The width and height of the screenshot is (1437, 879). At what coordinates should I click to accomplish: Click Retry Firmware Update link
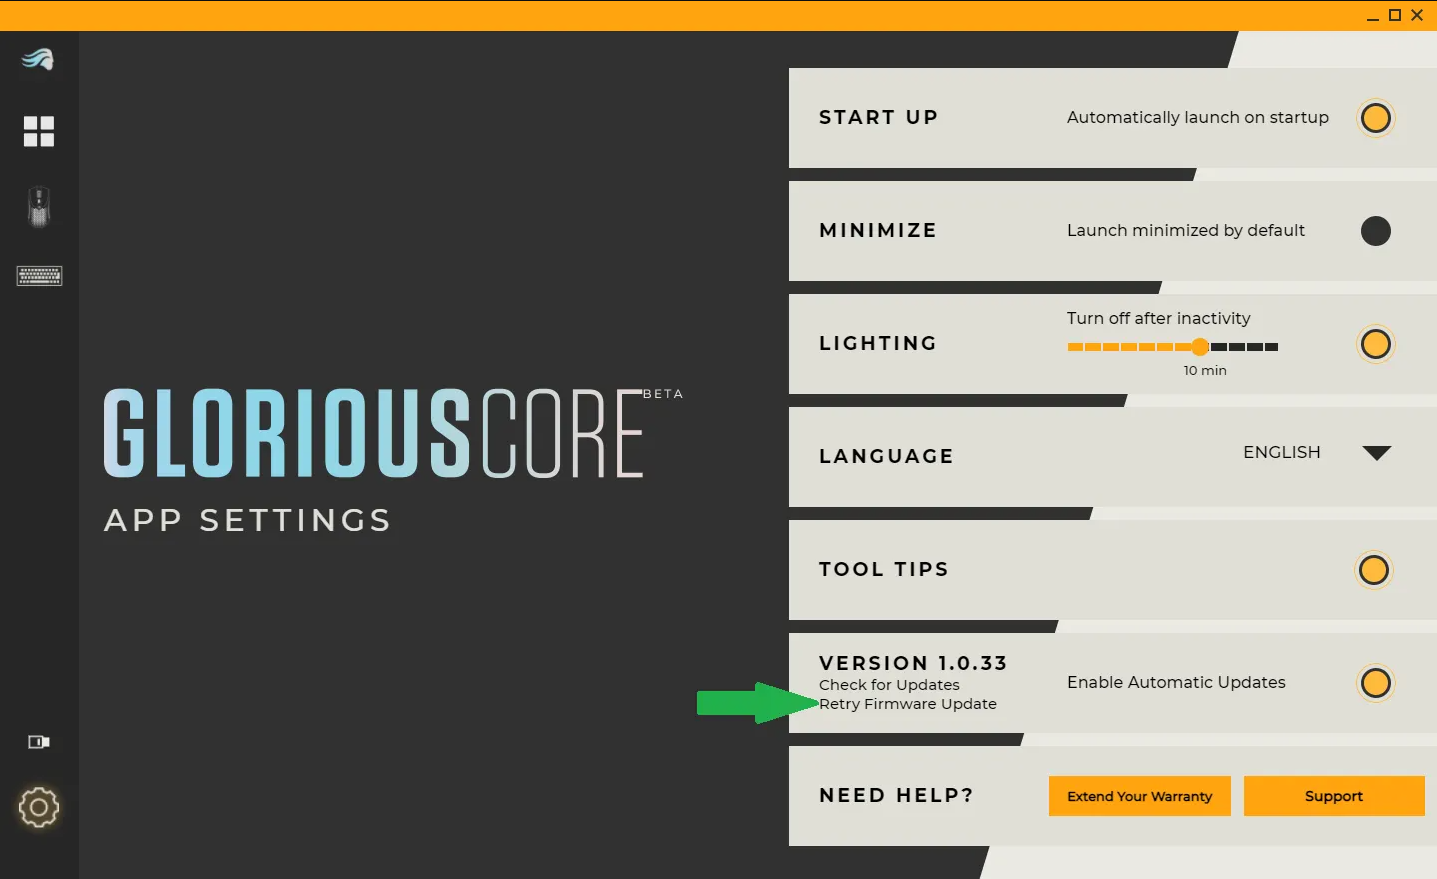pos(908,704)
